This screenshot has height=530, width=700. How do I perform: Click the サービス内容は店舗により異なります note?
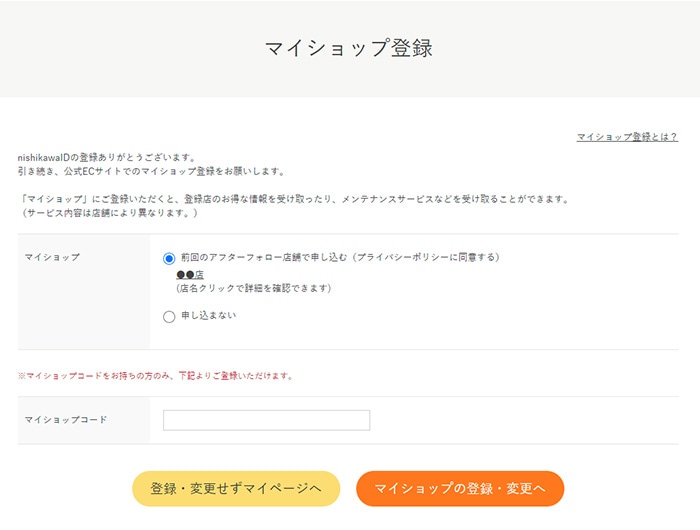coord(109,213)
